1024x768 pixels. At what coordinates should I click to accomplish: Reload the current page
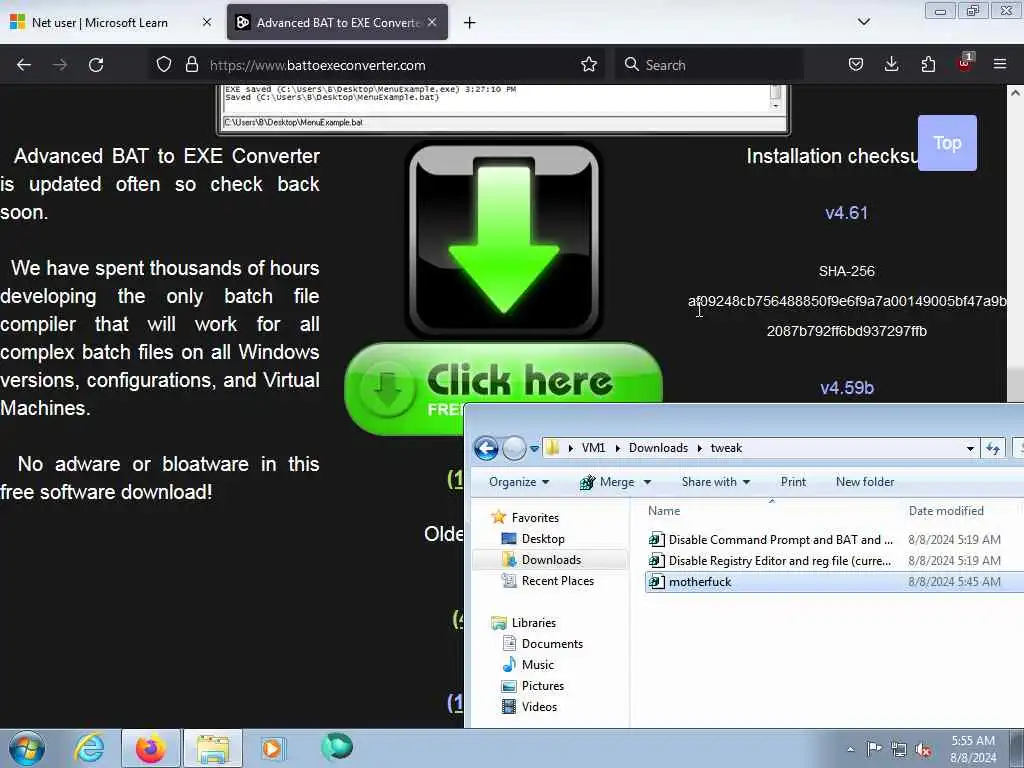[96, 65]
